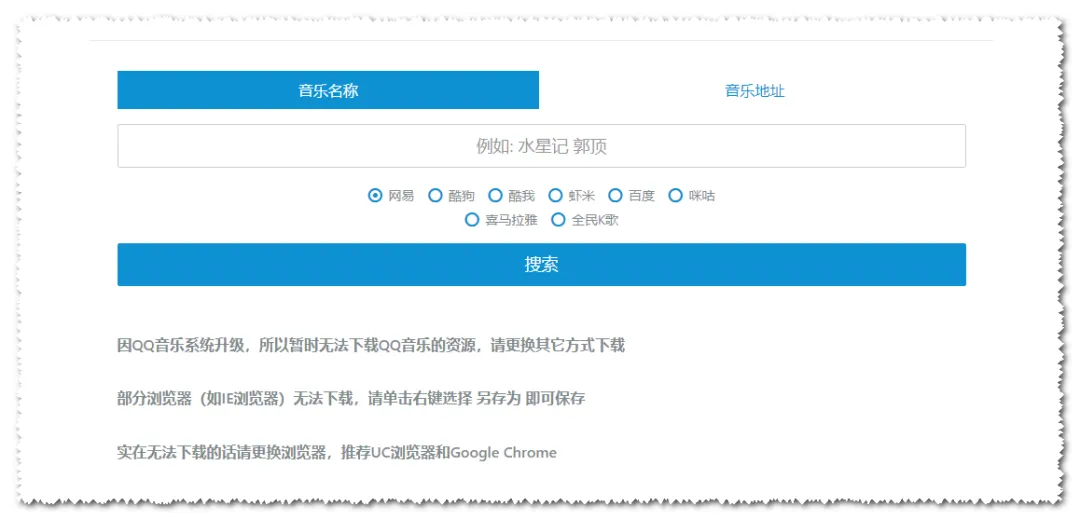The width and height of the screenshot is (1080, 520).
Task: Select the 全民K歌 radio option
Action: point(559,220)
